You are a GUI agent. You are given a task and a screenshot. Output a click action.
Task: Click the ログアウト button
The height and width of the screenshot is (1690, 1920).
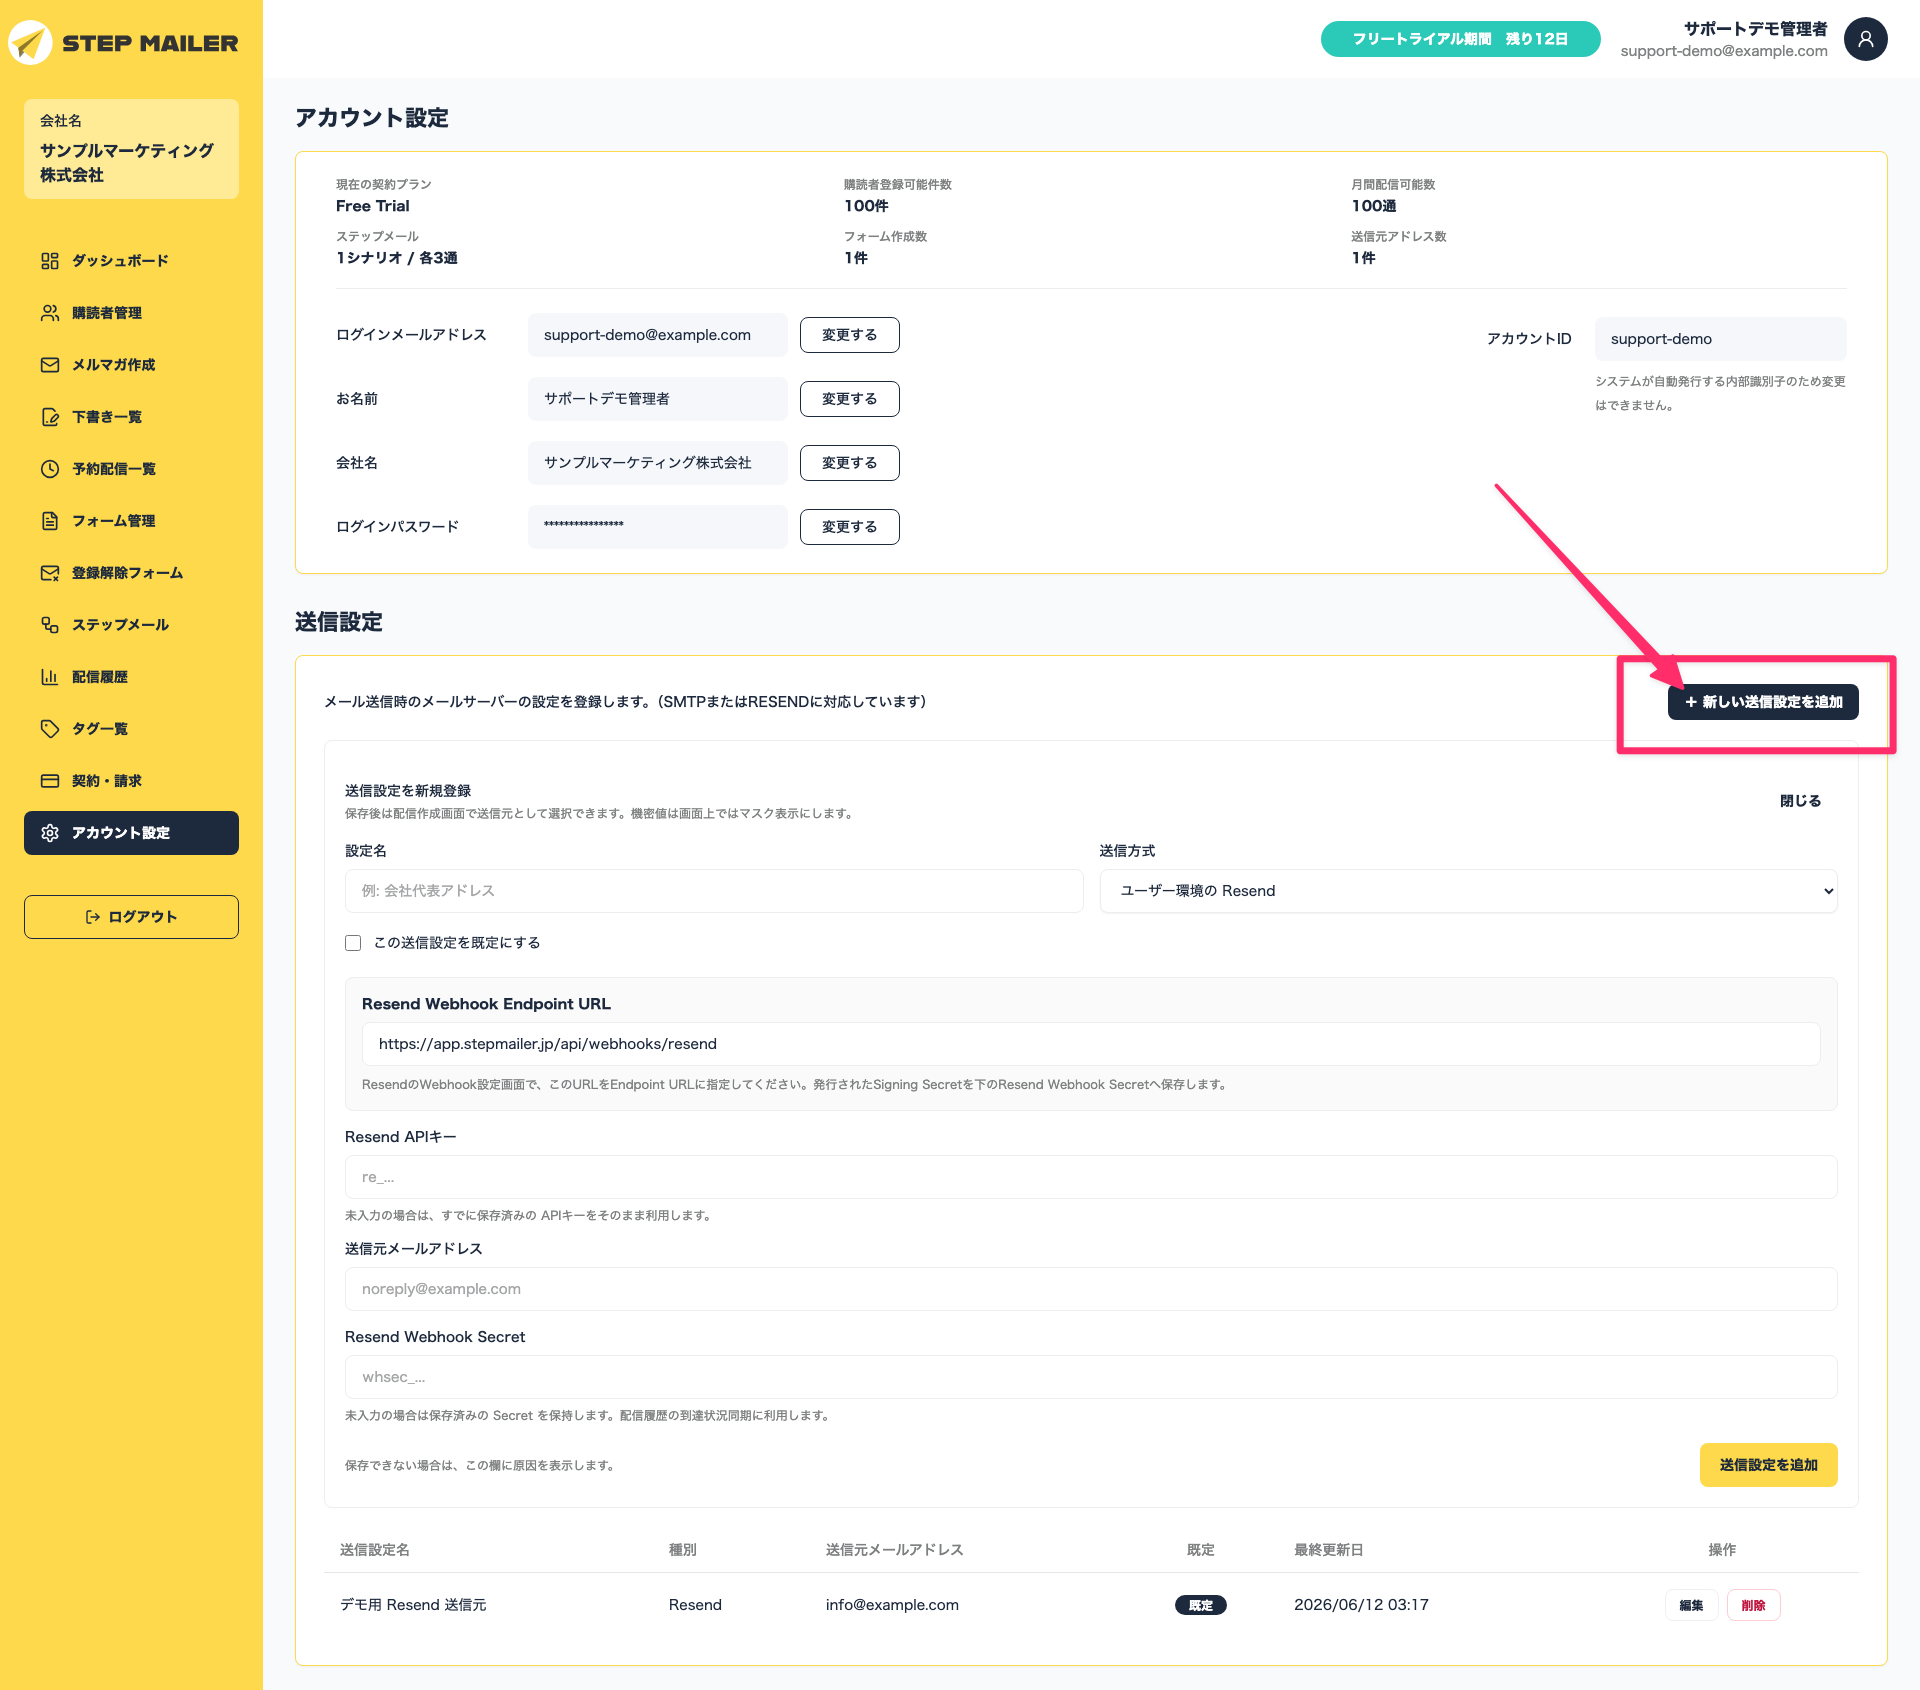click(131, 917)
